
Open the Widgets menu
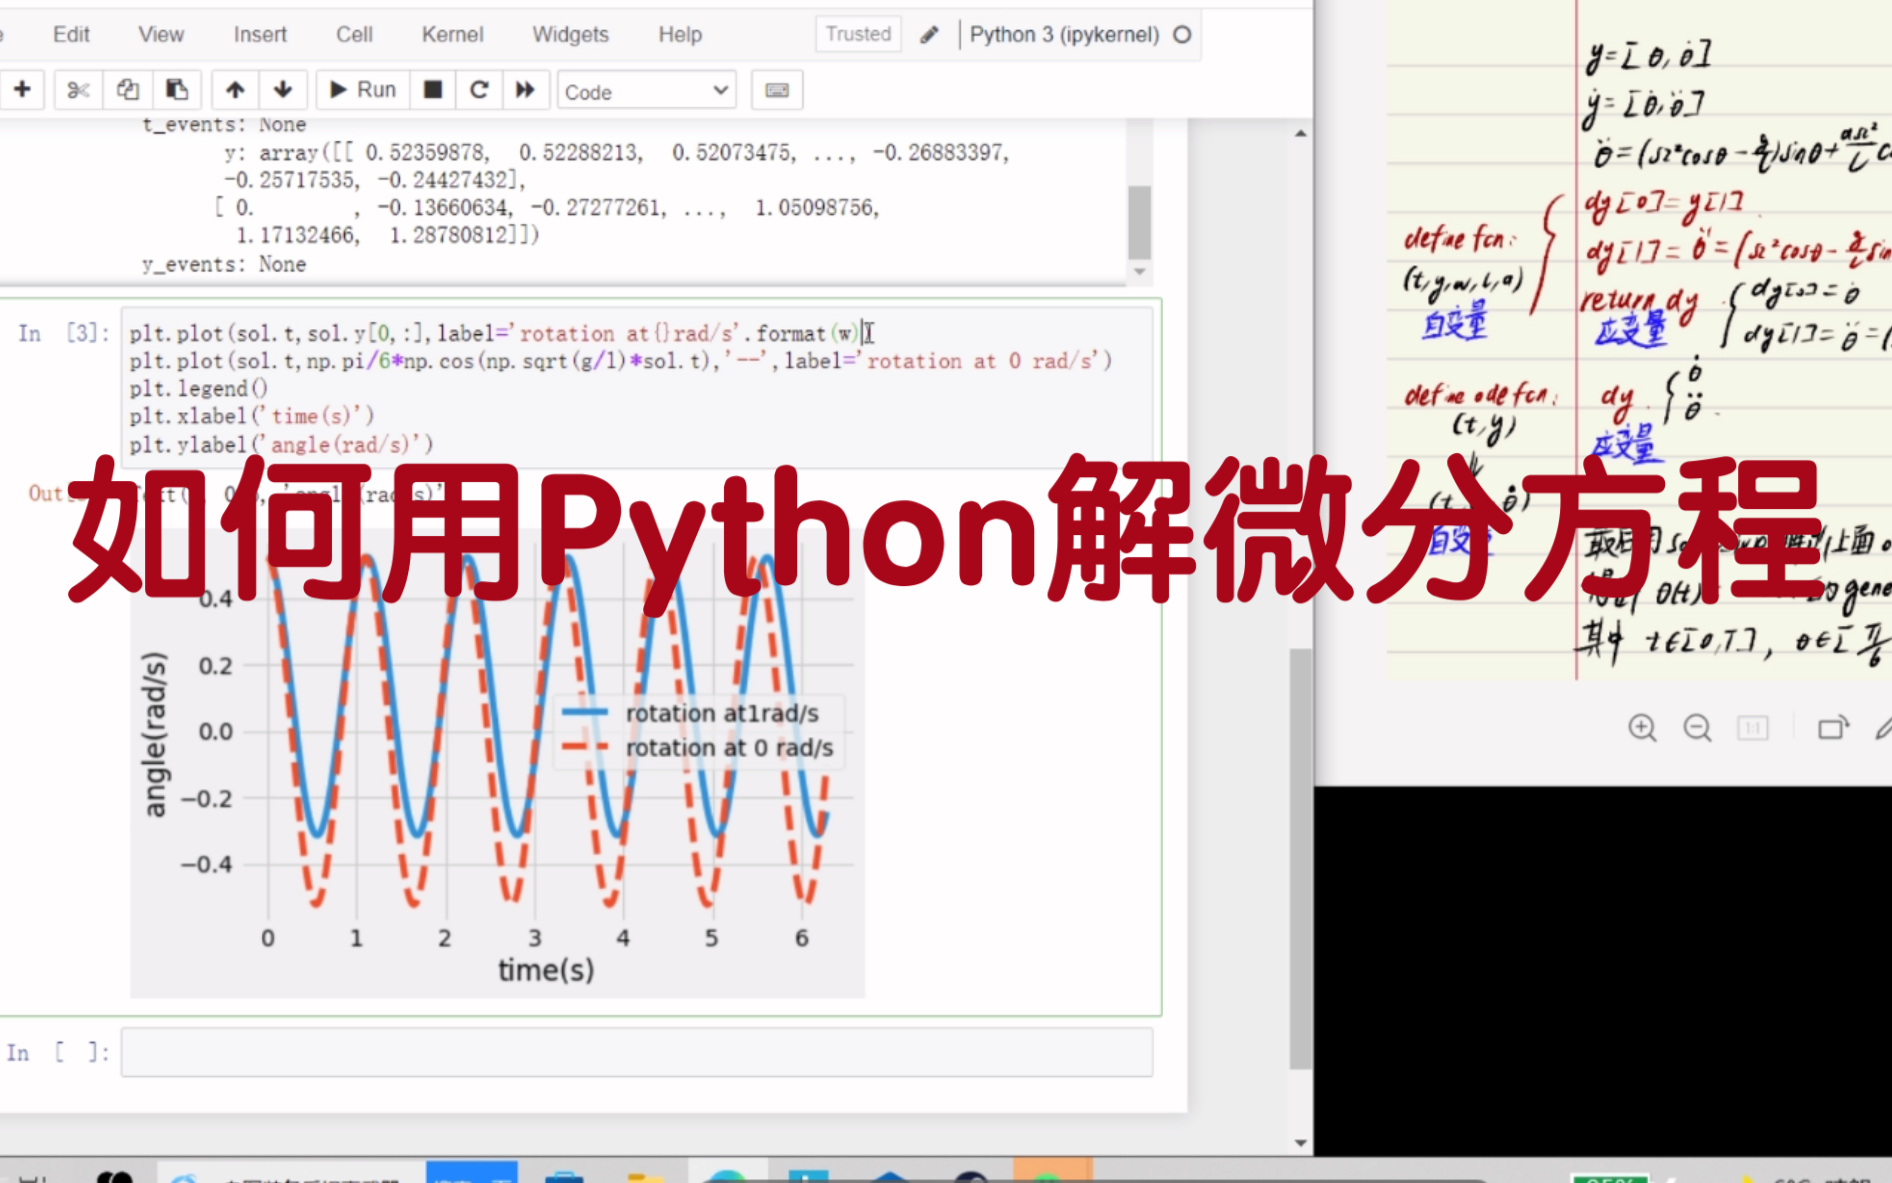[x=570, y=34]
